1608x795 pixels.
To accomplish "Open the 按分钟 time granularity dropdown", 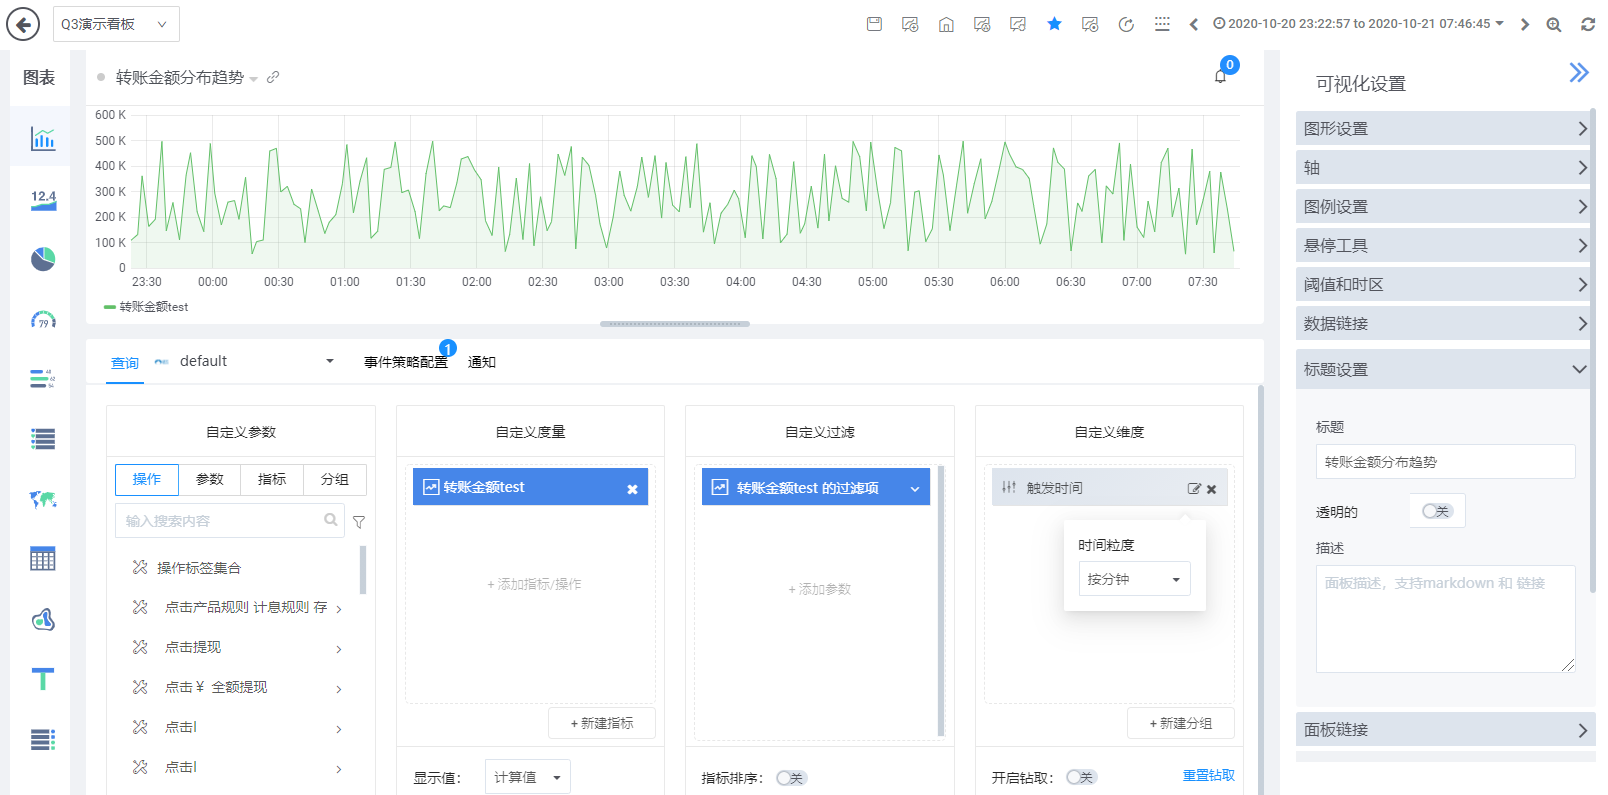I will click(x=1134, y=579).
